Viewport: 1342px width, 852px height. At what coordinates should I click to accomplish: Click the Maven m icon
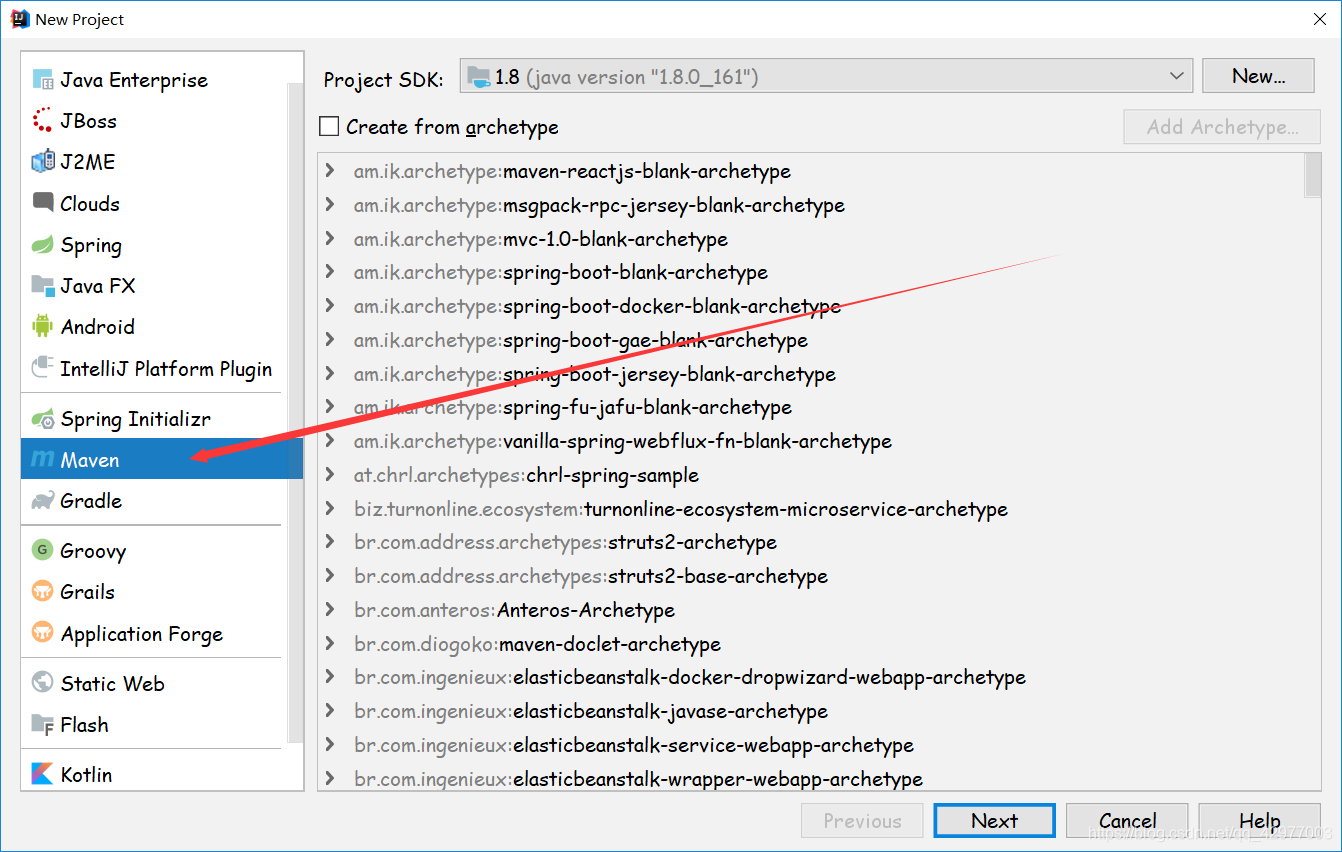pyautogui.click(x=42, y=460)
